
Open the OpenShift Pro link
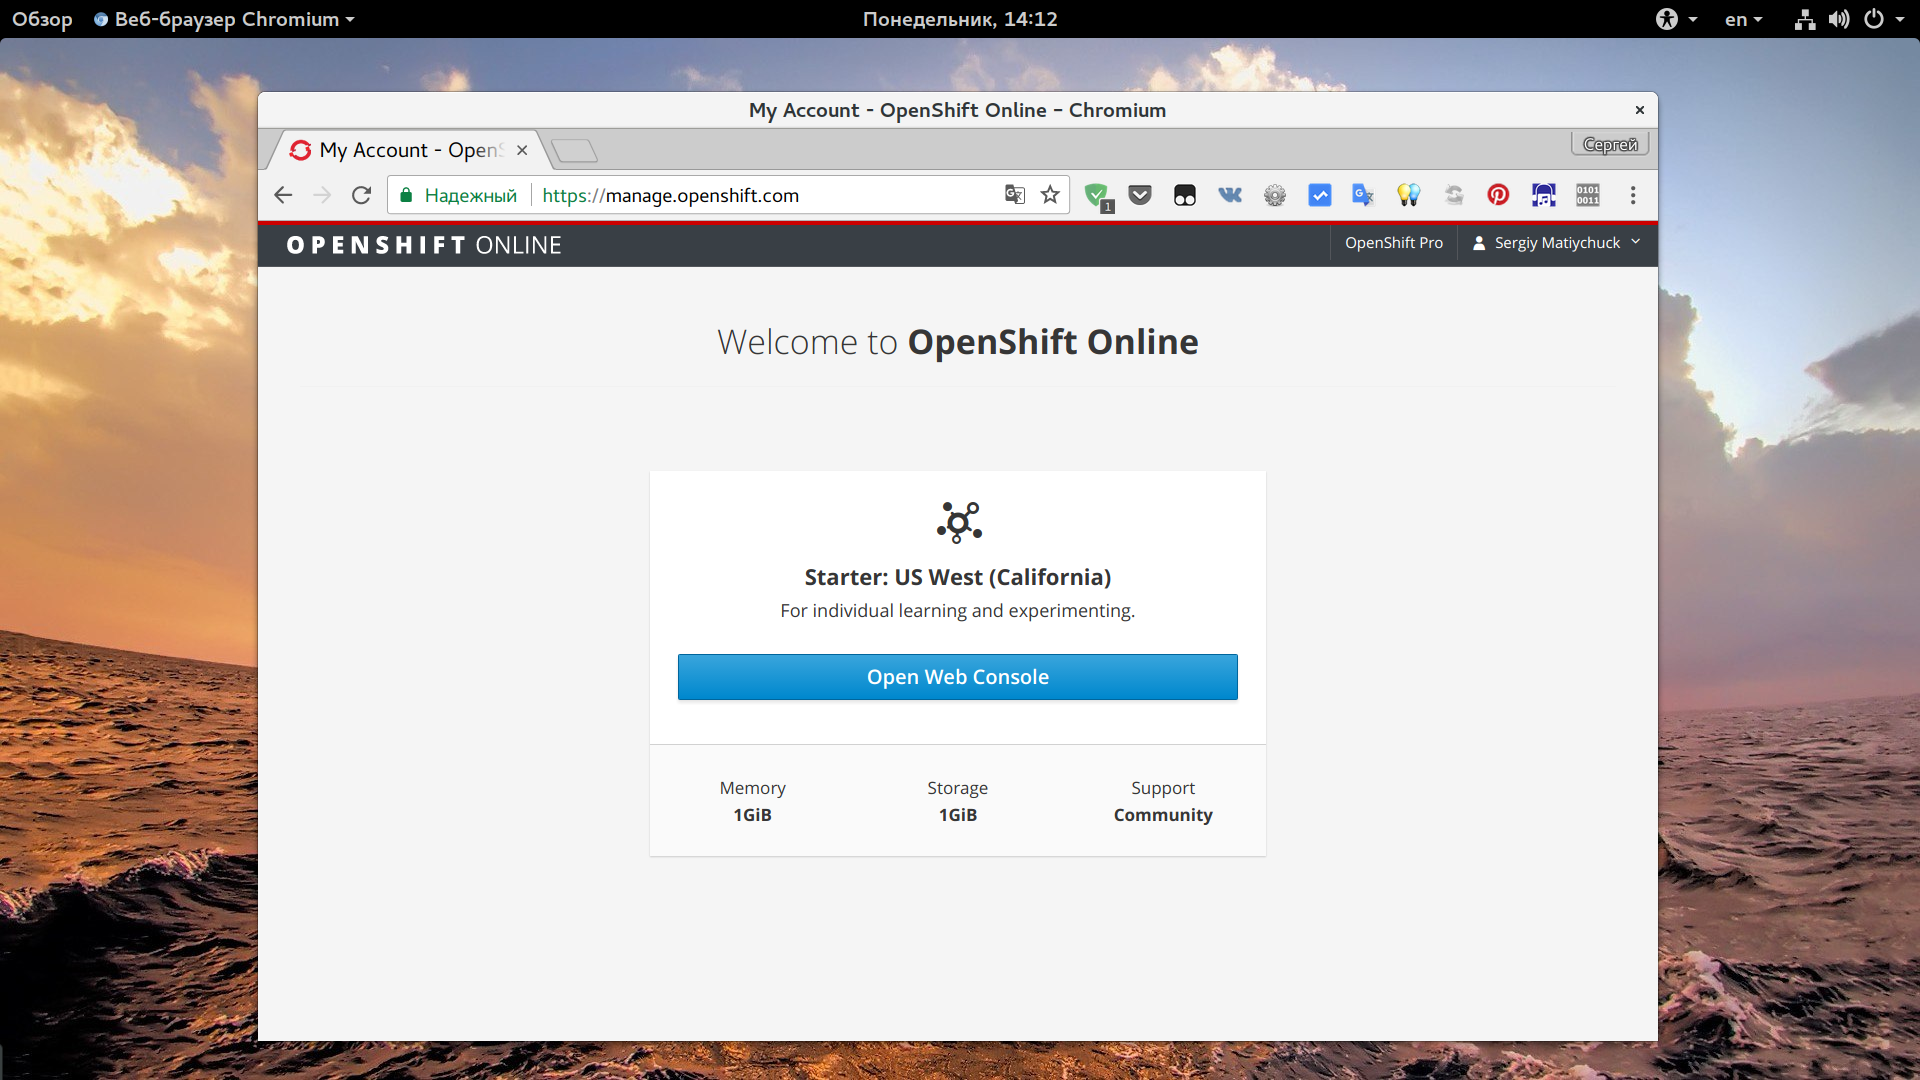coord(1393,243)
